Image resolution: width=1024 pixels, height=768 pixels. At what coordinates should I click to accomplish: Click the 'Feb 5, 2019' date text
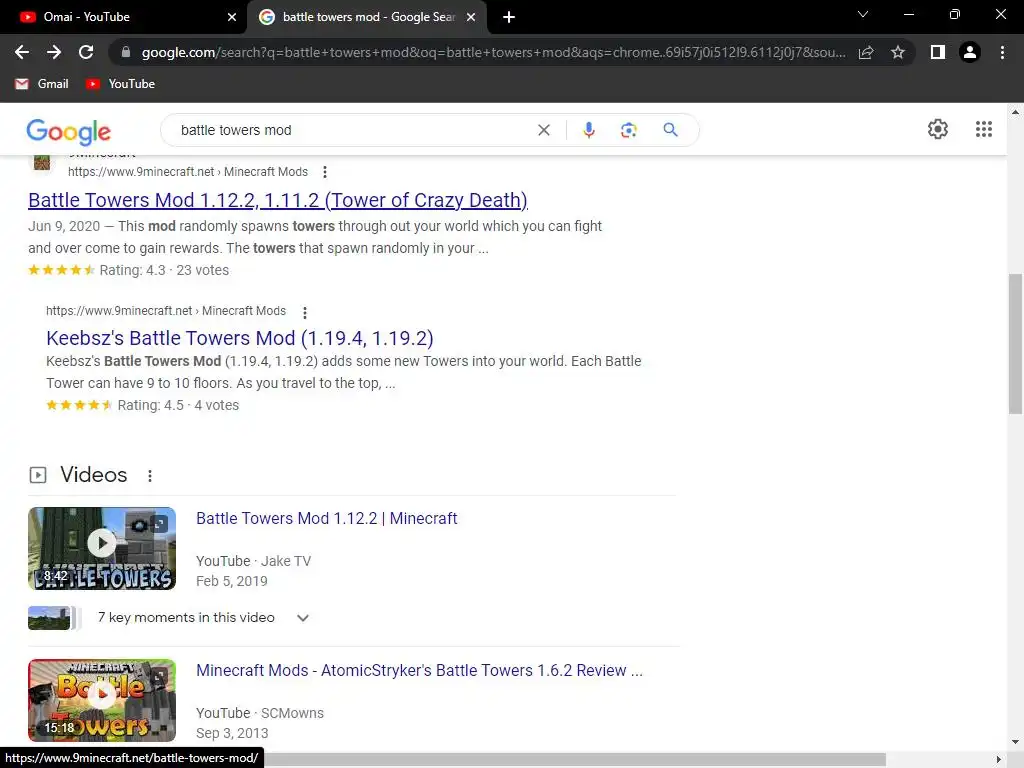point(232,581)
